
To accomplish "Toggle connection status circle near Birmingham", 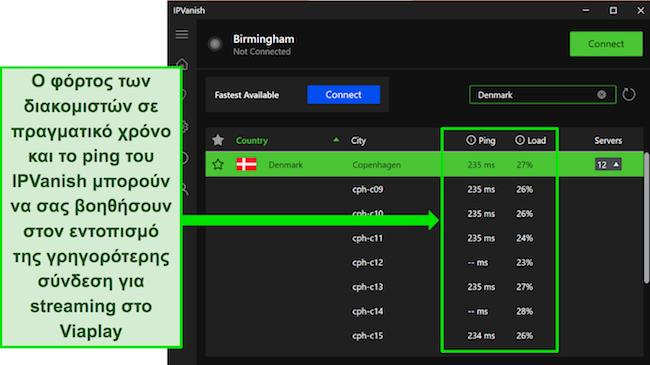I will pos(215,44).
